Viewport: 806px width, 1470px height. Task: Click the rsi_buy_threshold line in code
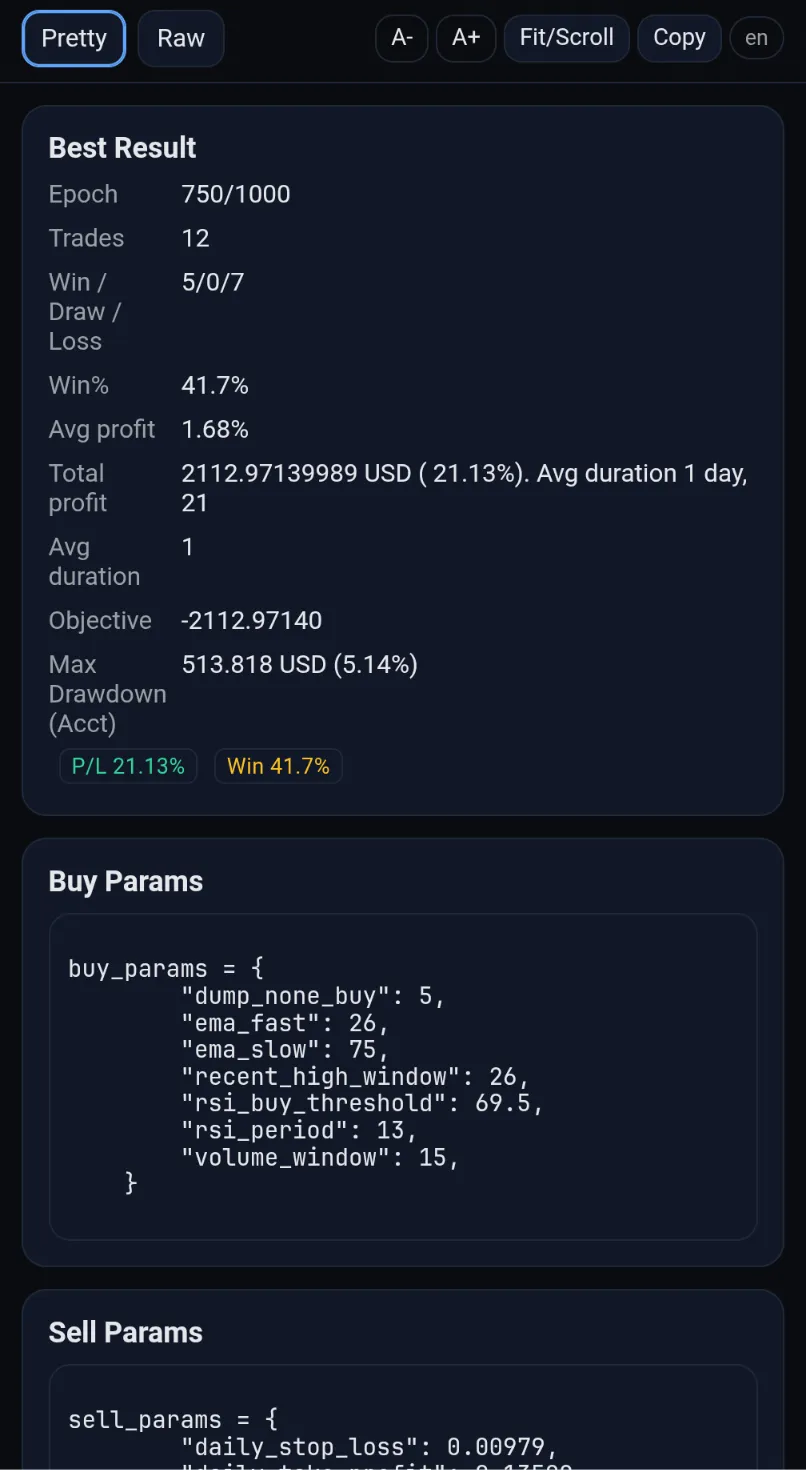tap(362, 1103)
